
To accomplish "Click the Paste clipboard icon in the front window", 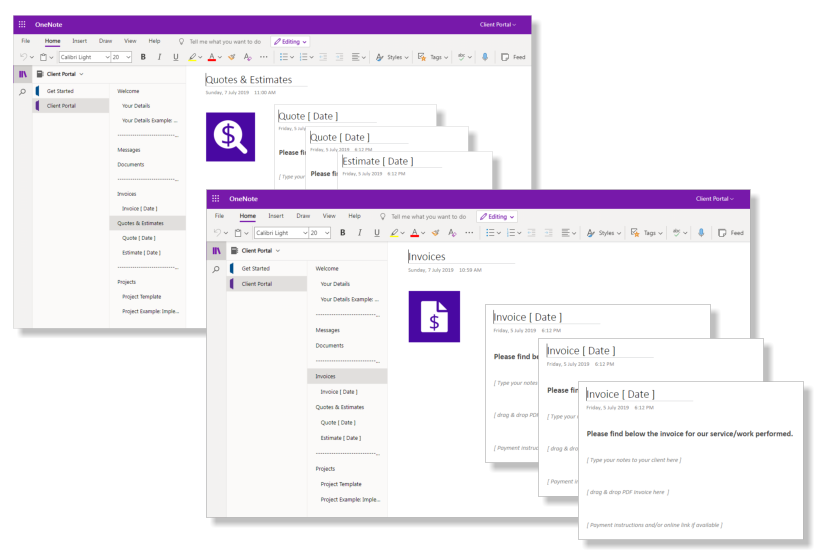I will pyautogui.click(x=238, y=233).
